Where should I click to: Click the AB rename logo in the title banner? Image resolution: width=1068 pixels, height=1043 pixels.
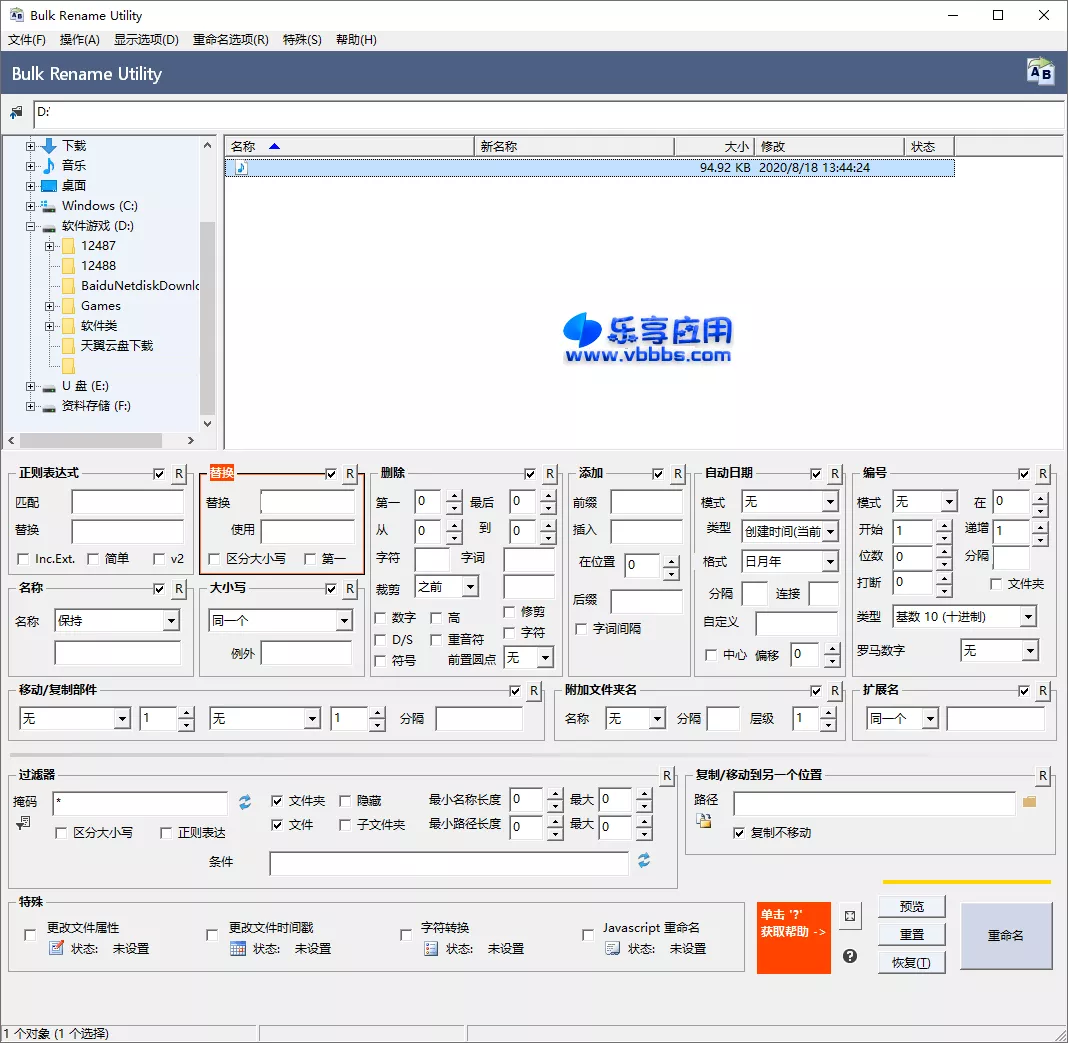click(1039, 72)
